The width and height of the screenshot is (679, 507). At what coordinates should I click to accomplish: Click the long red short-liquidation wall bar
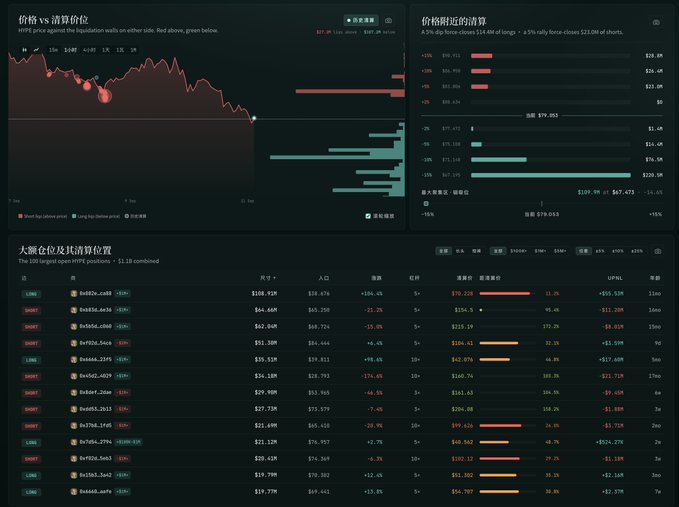350,91
